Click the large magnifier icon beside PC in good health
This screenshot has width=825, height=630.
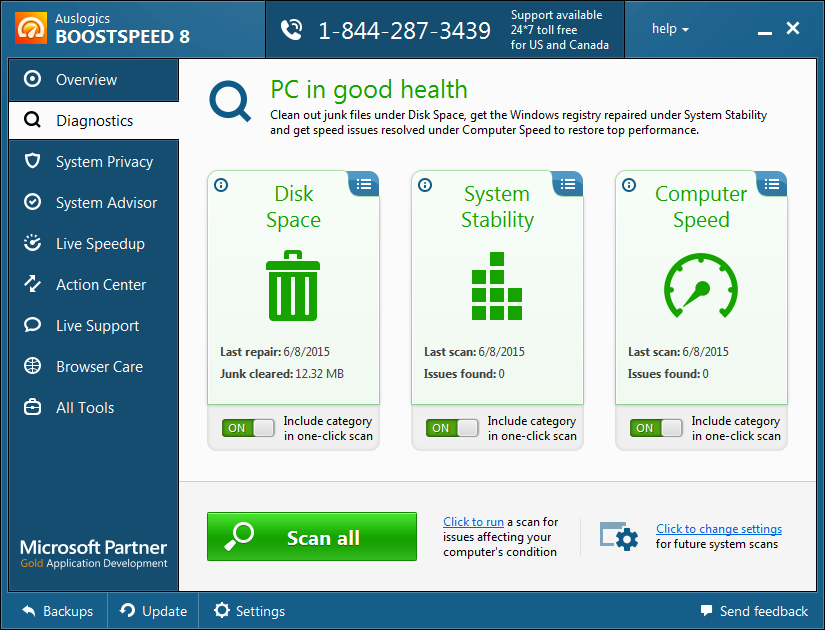click(230, 101)
